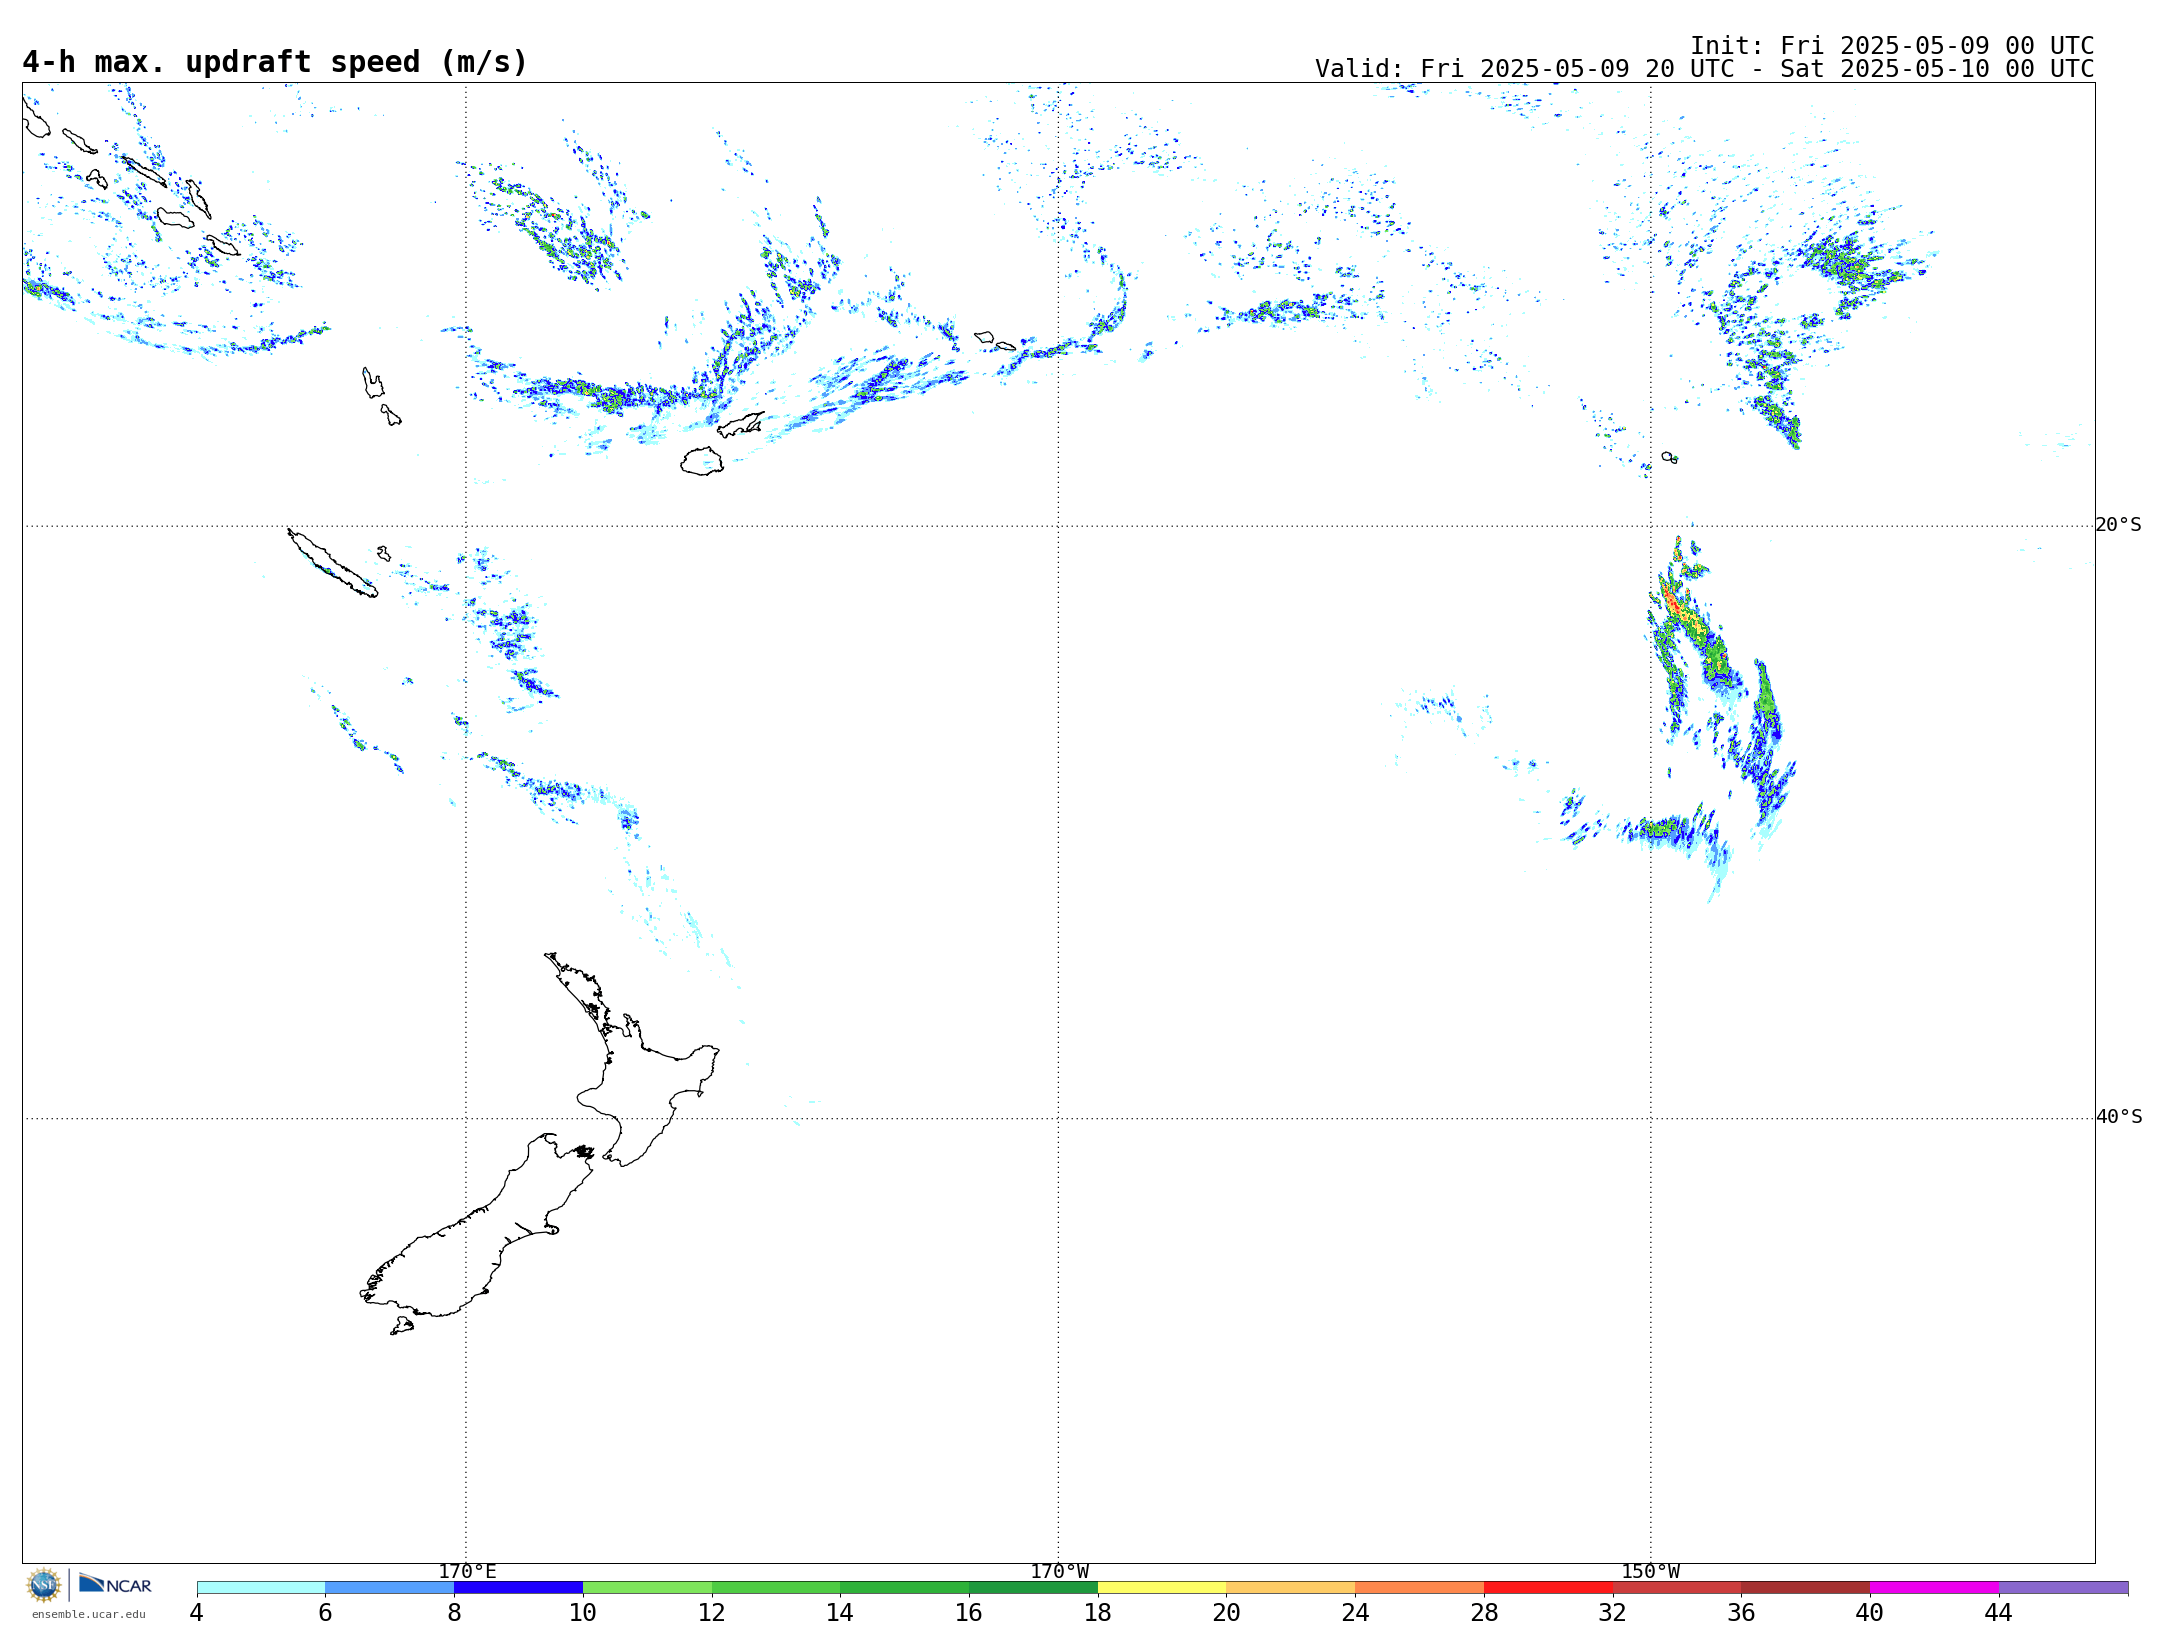Viewport: 2160px width, 1626px height.
Task: Click the colorbar tick label 44
Action: tap(1999, 1613)
